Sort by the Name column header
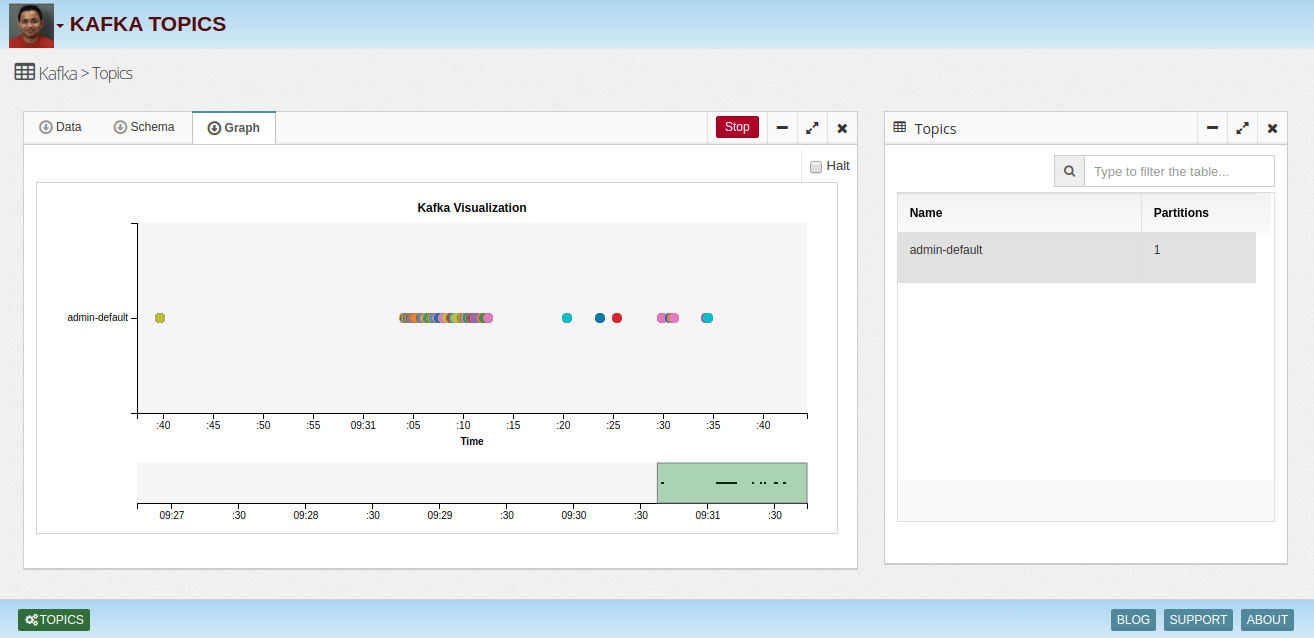This screenshot has height=638, width=1314. pos(1019,213)
